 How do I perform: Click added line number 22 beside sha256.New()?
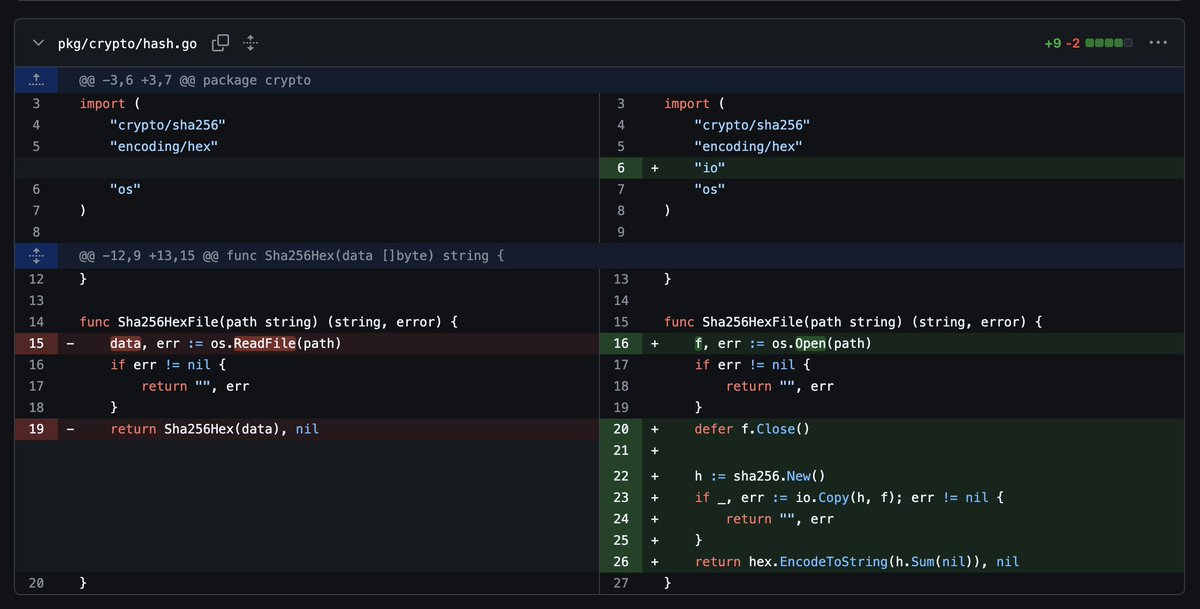click(621, 475)
